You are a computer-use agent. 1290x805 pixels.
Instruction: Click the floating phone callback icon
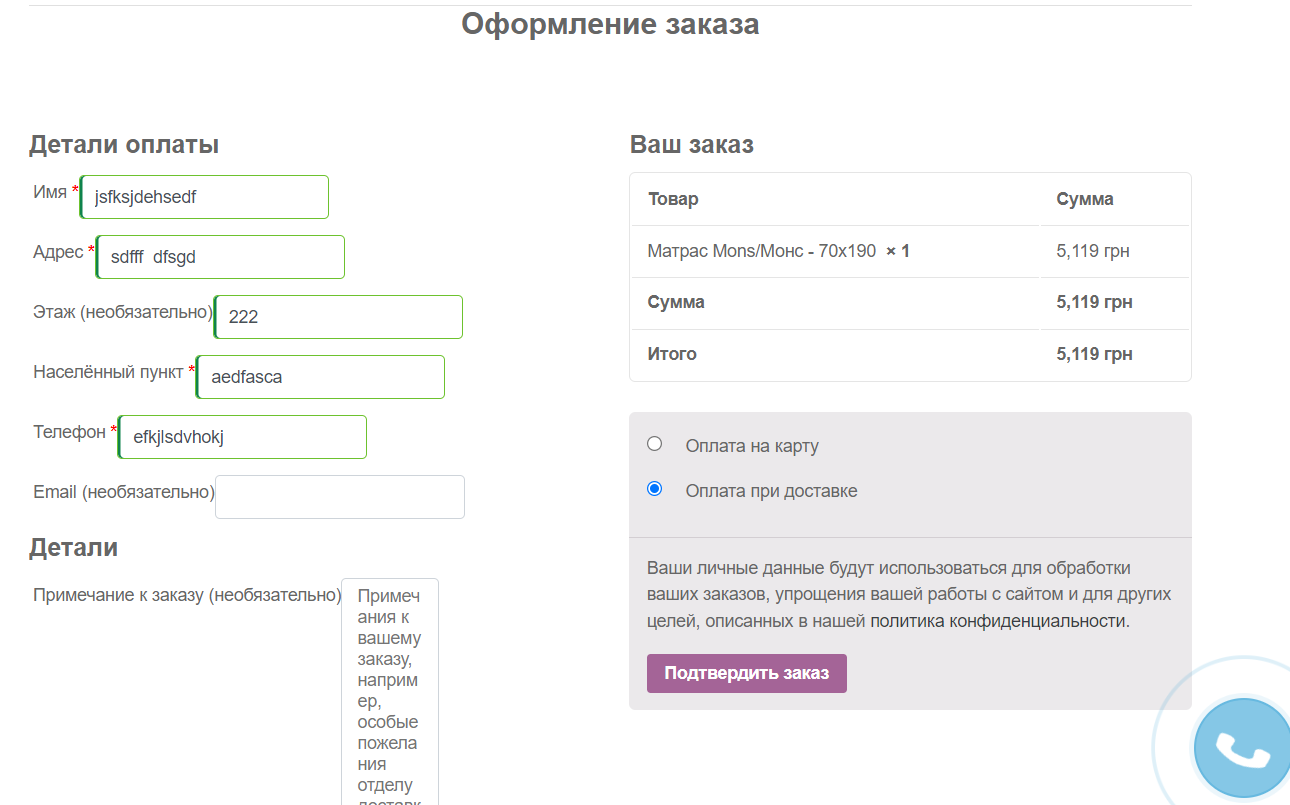pyautogui.click(x=1241, y=748)
